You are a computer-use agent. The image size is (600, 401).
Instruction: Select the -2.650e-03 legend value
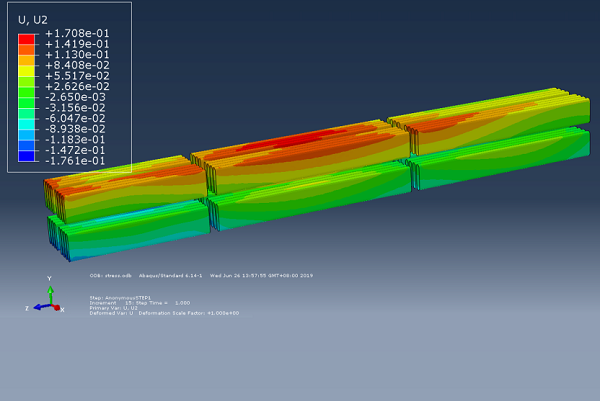tap(76, 97)
